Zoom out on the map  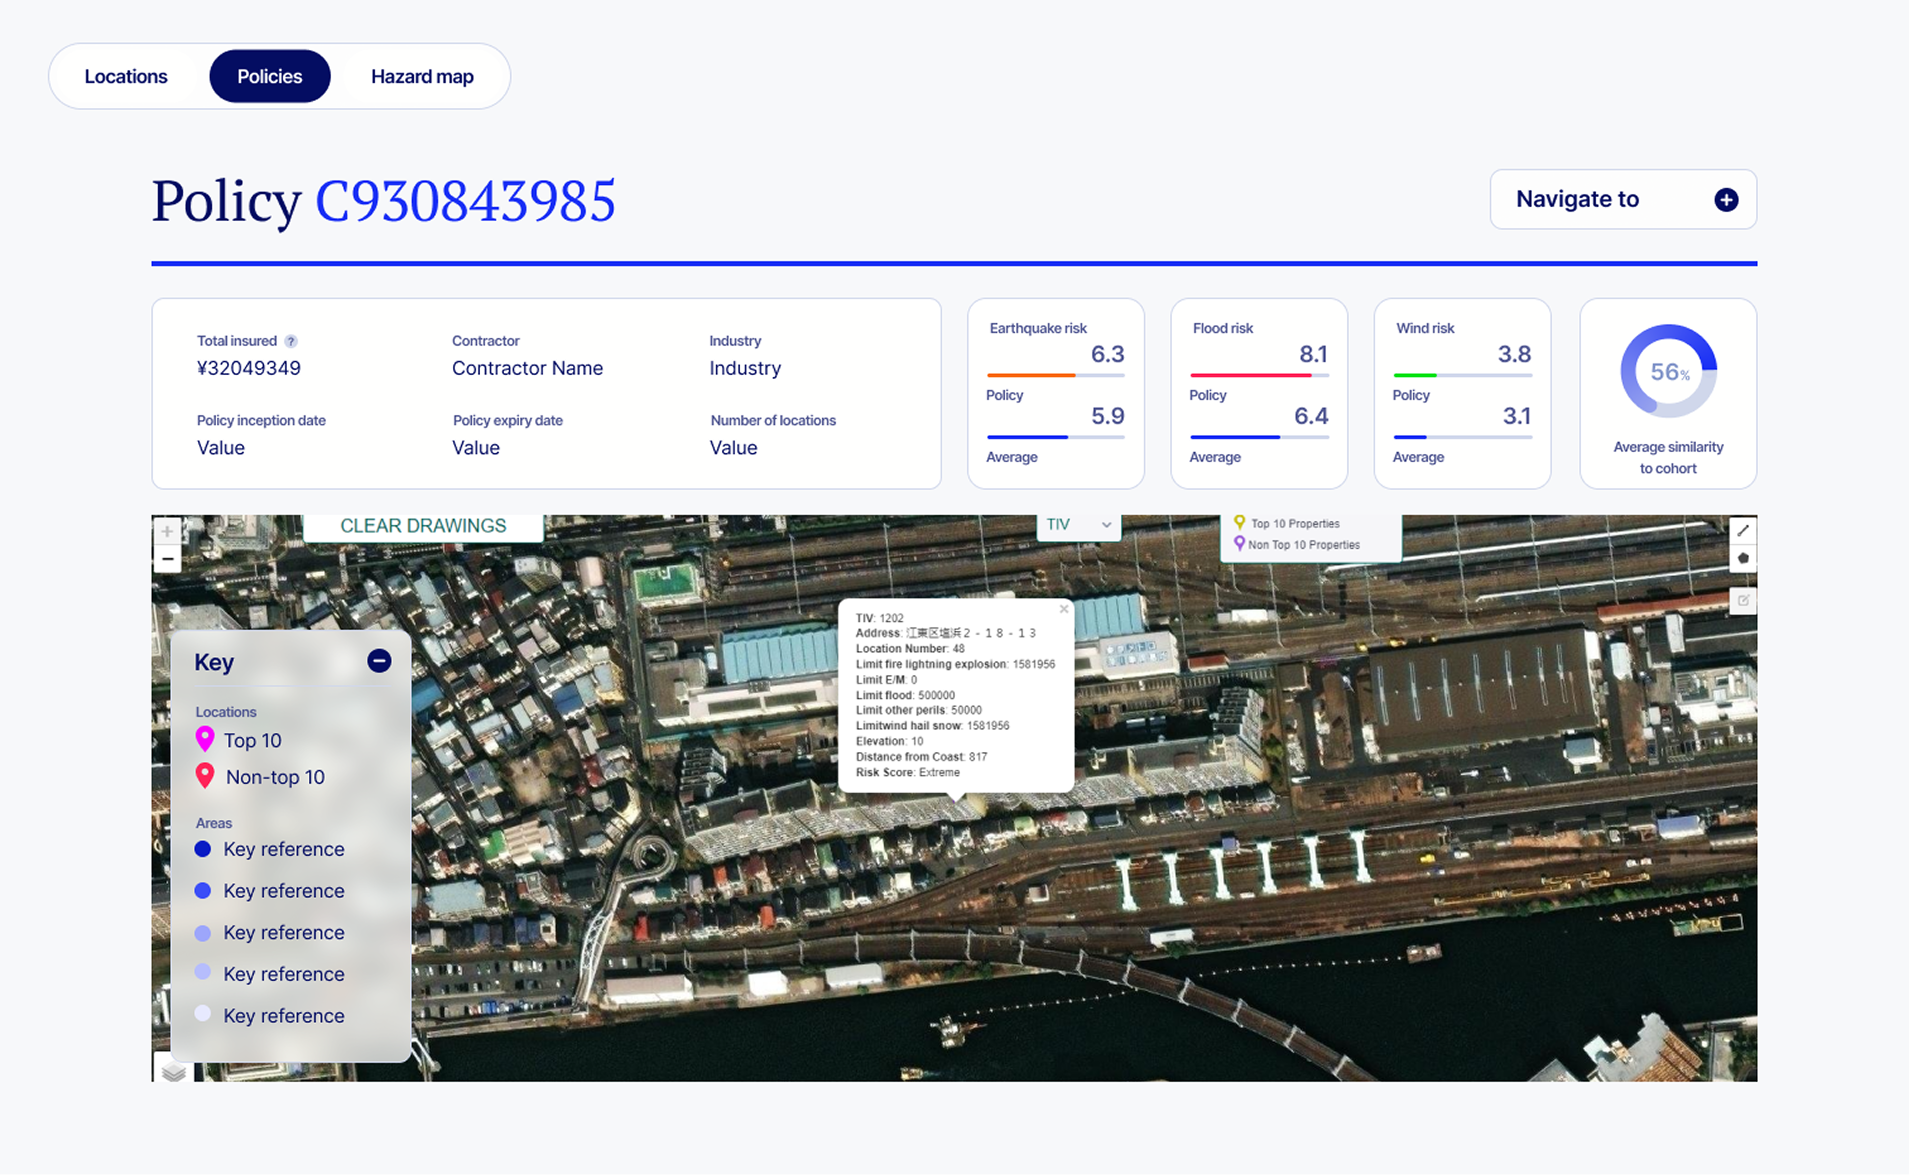pyautogui.click(x=167, y=559)
